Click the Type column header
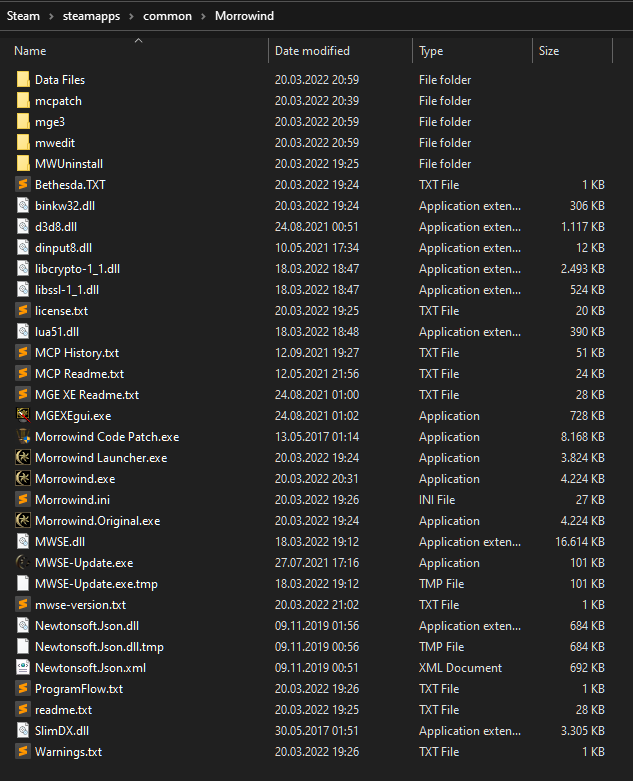The height and width of the screenshot is (781, 633). (x=431, y=51)
